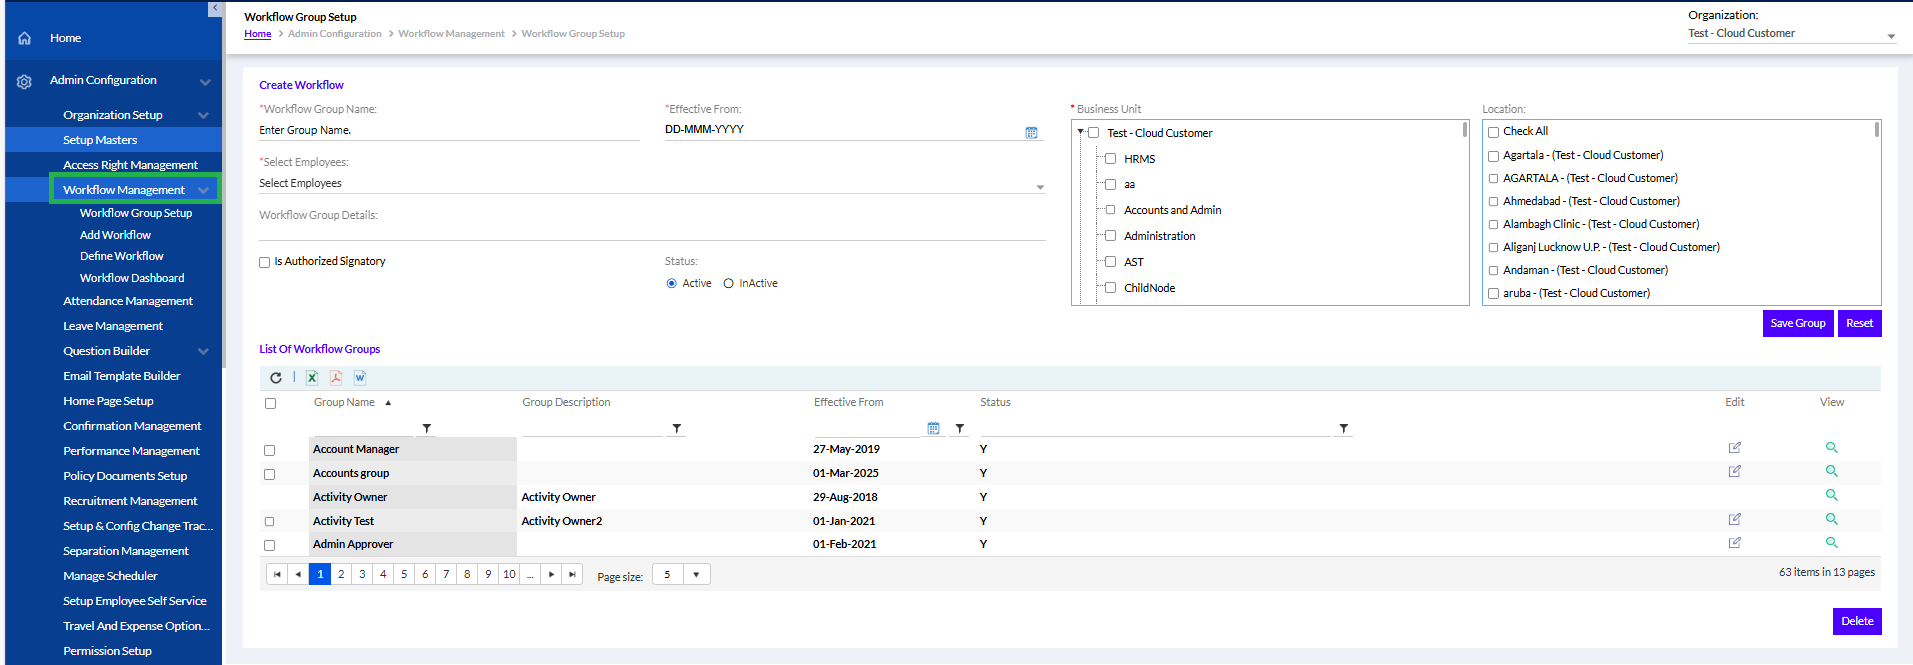View the Account Manager group

pyautogui.click(x=1831, y=448)
